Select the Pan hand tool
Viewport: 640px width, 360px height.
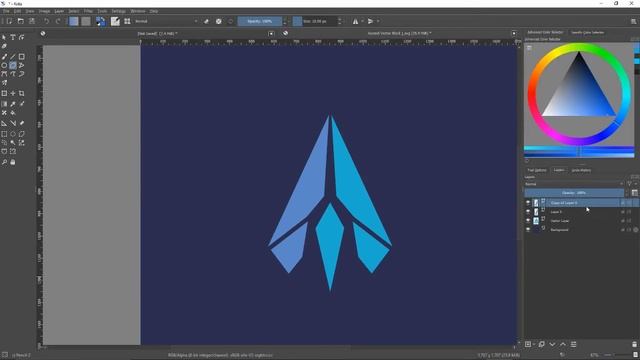point(13,162)
